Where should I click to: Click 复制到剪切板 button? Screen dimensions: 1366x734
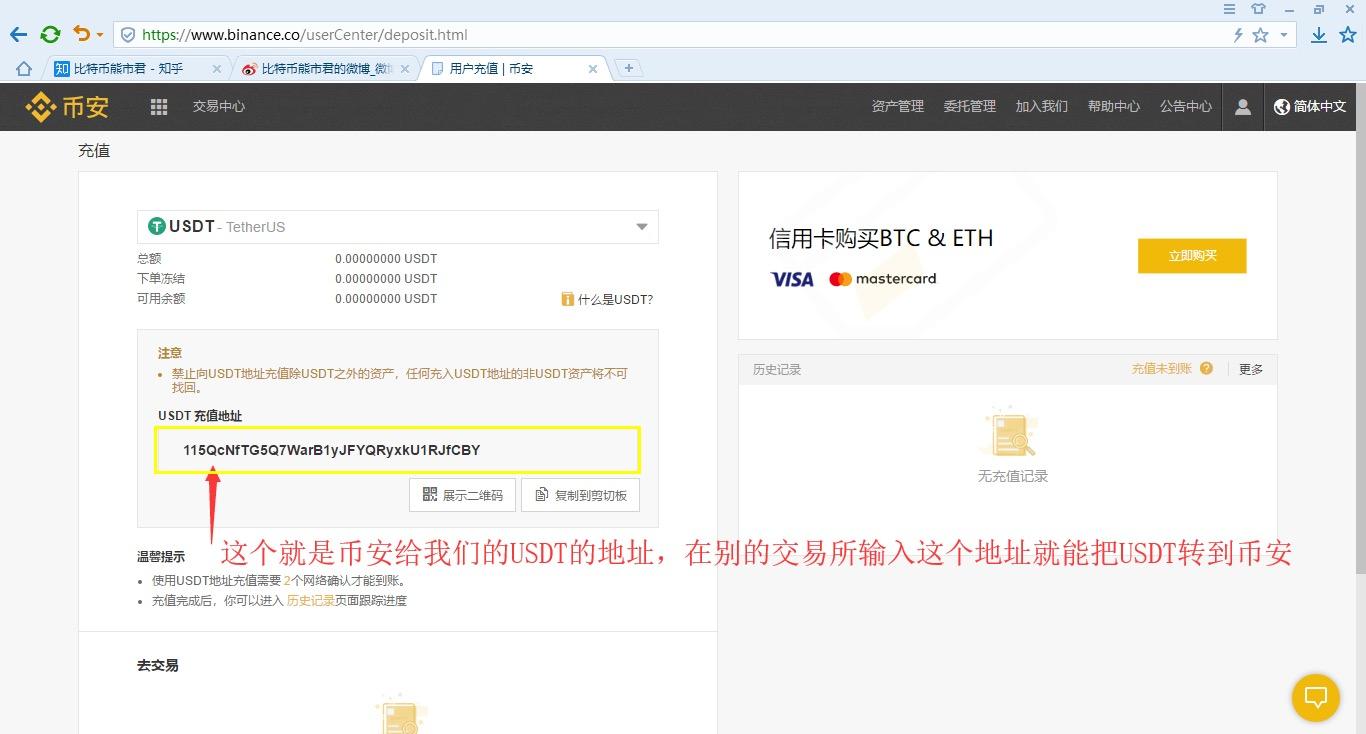(581, 495)
